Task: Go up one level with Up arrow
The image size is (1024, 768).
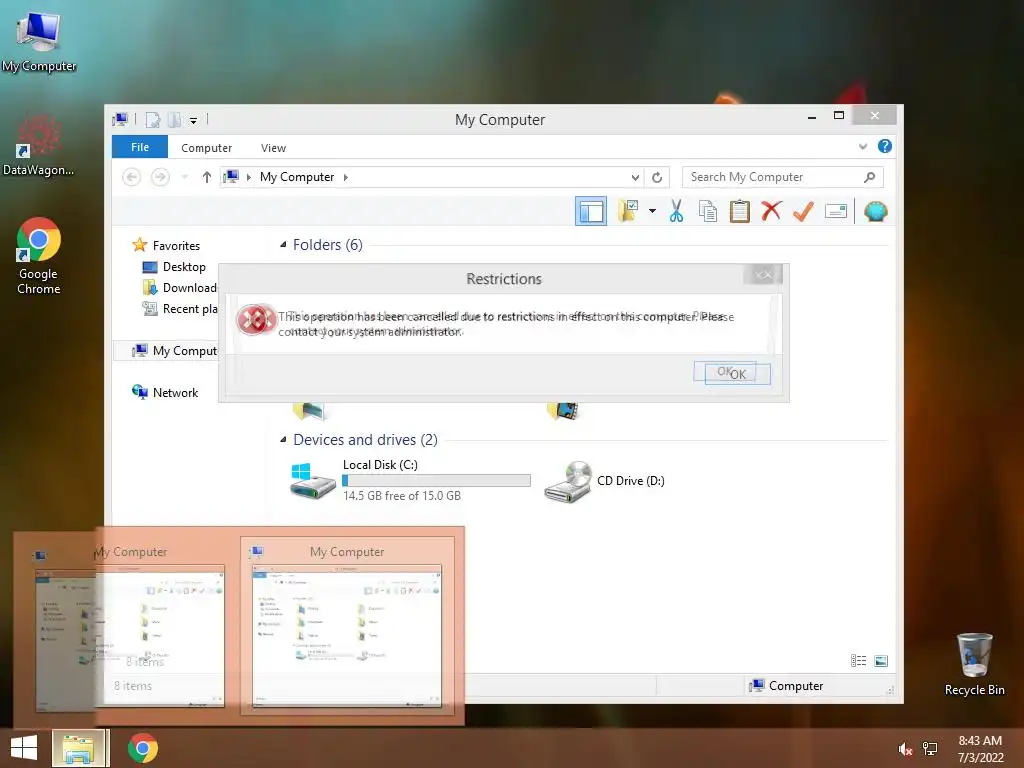Action: pyautogui.click(x=206, y=177)
